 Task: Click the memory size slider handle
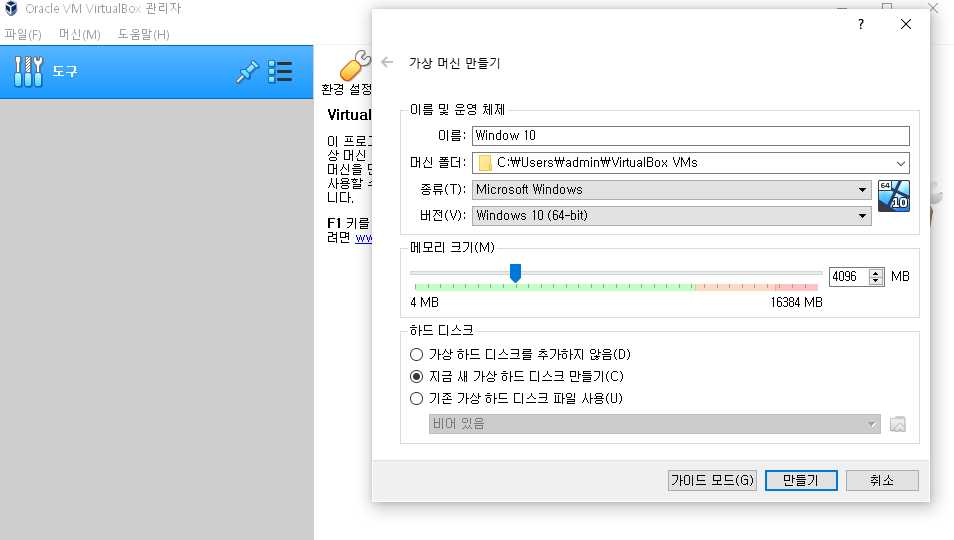pos(515,273)
